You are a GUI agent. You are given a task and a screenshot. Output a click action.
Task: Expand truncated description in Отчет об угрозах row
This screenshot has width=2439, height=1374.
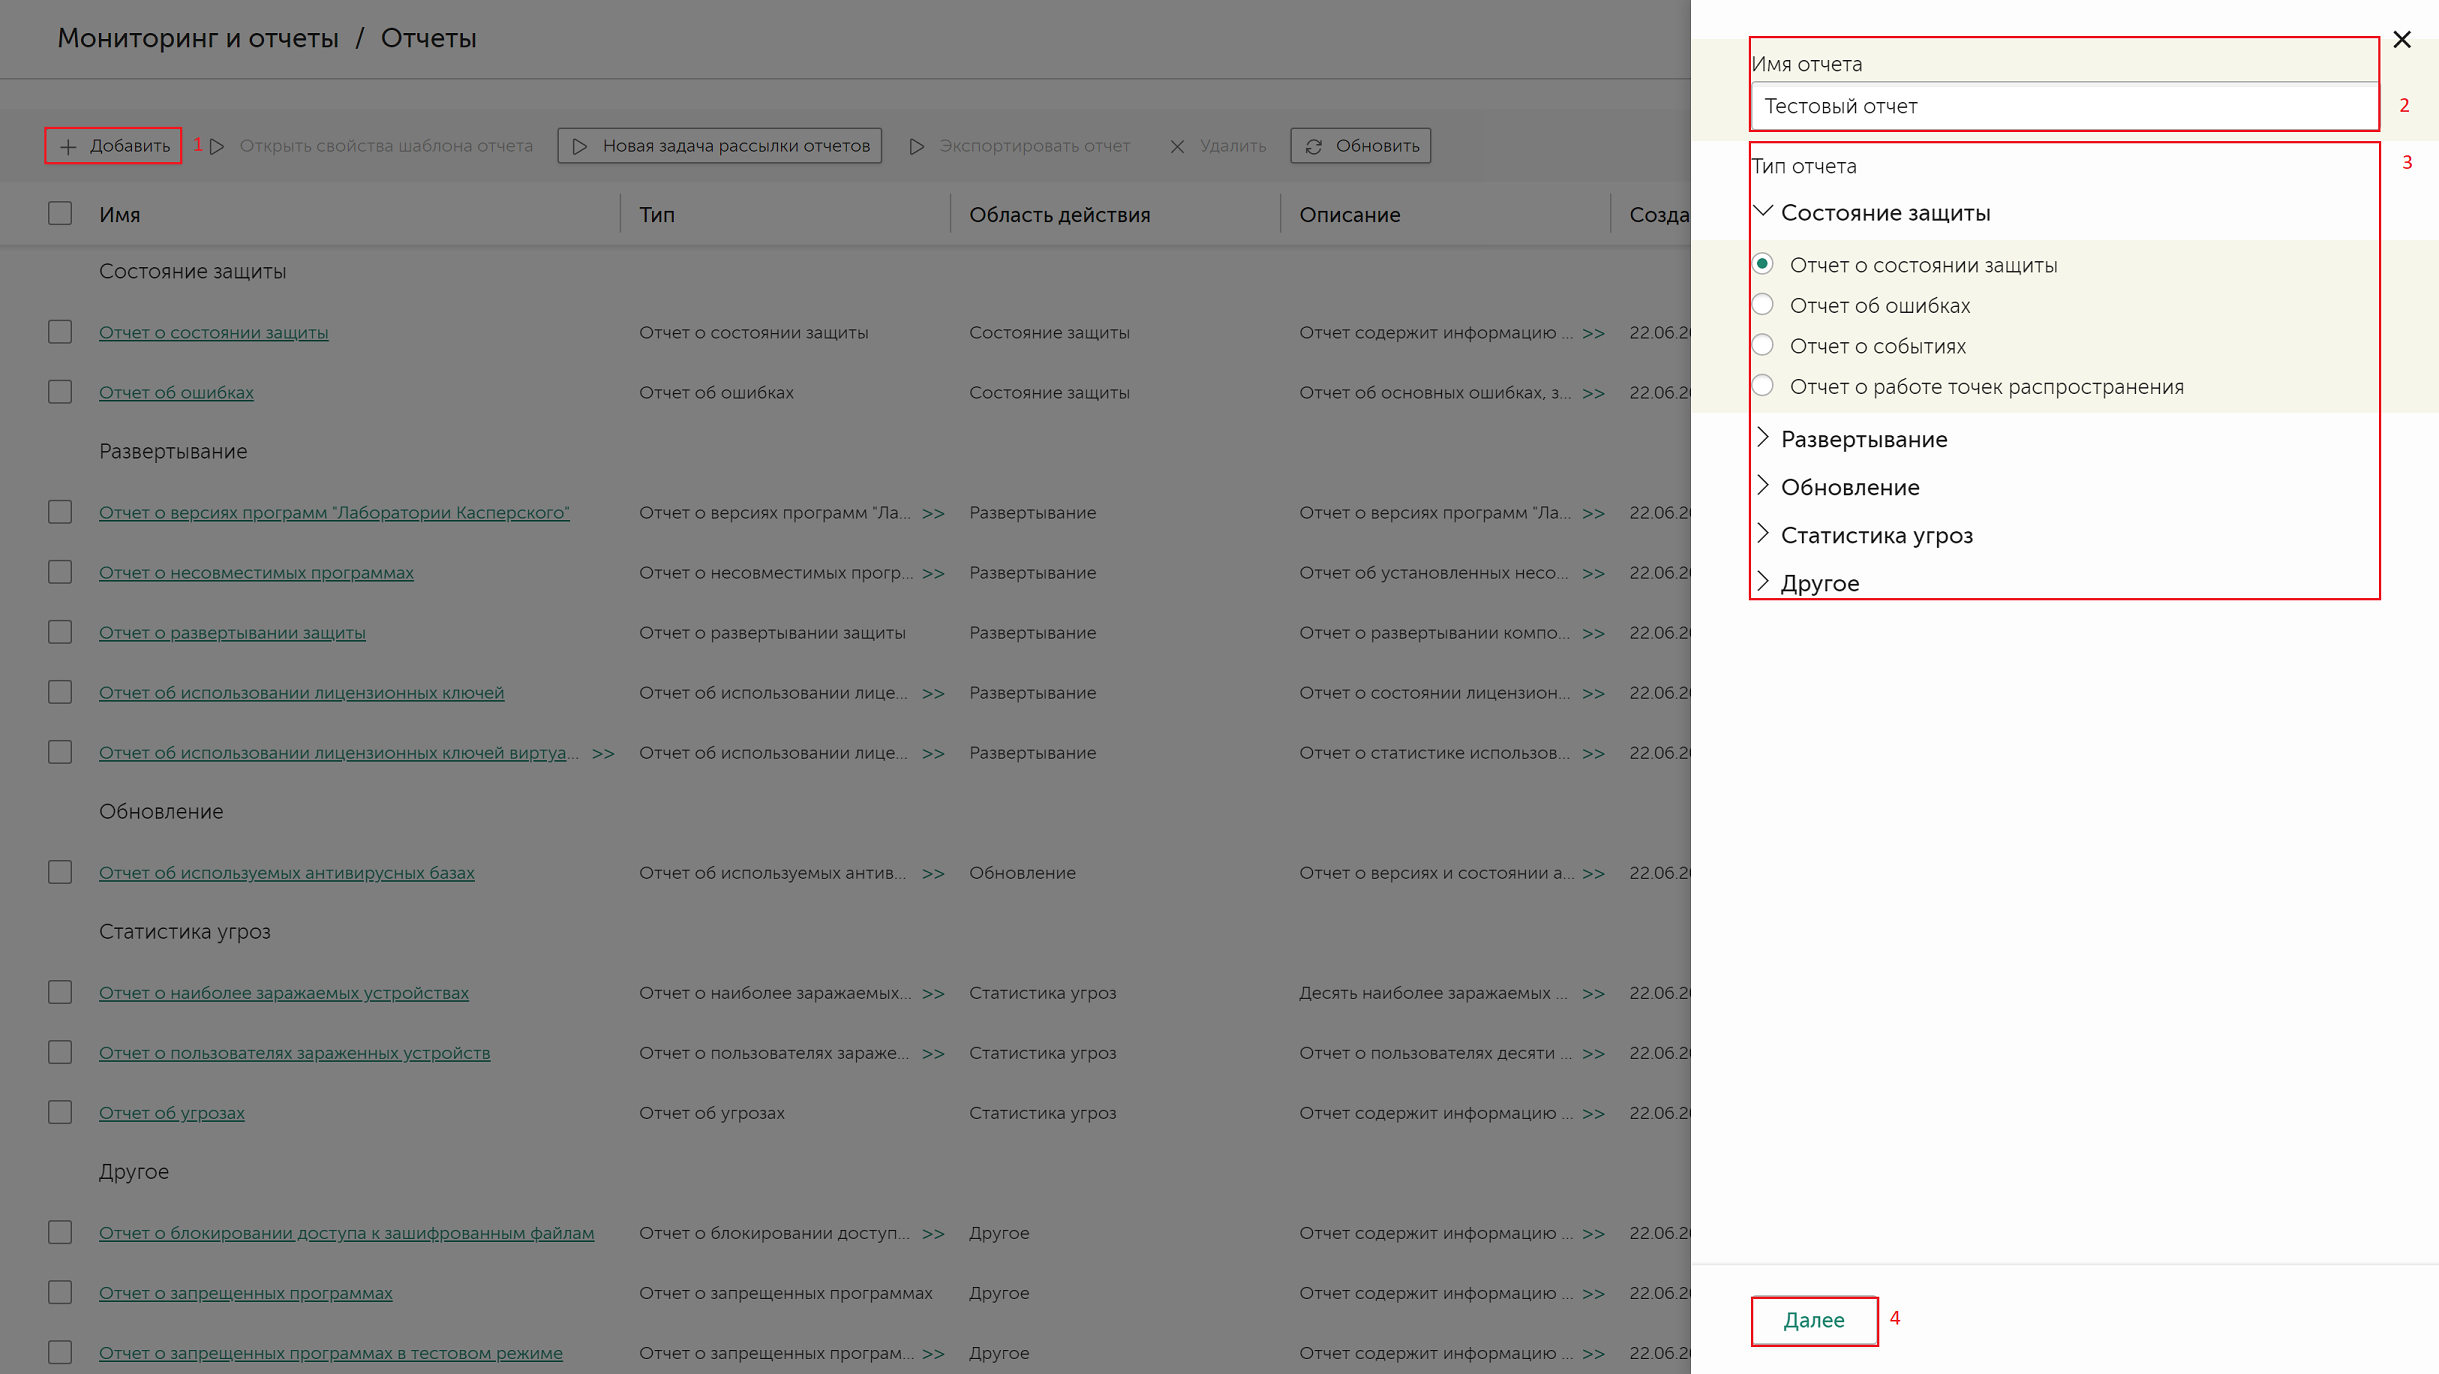pyautogui.click(x=1593, y=1114)
